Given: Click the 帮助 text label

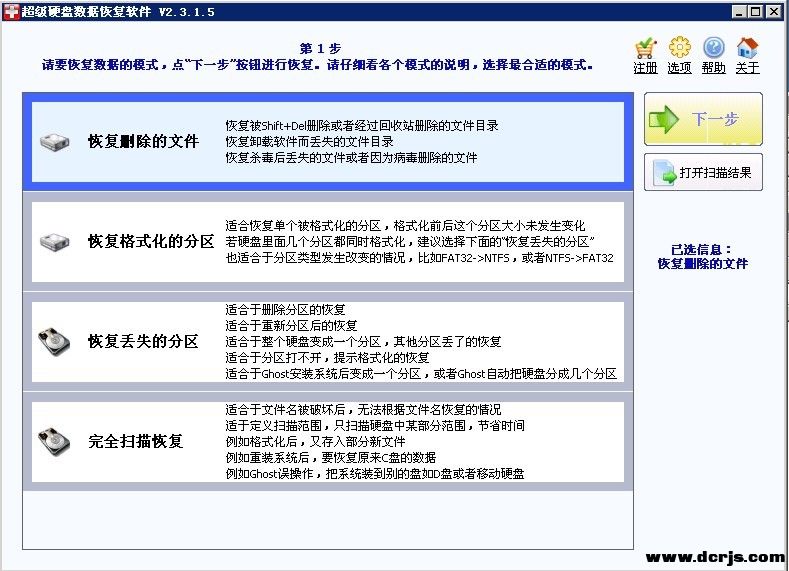Looking at the screenshot, I should [713, 68].
